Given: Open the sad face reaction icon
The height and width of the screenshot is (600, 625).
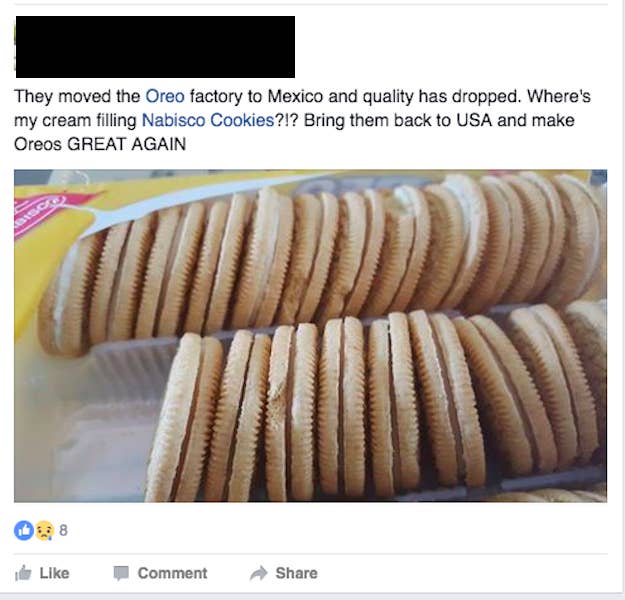Looking at the screenshot, I should [x=44, y=531].
